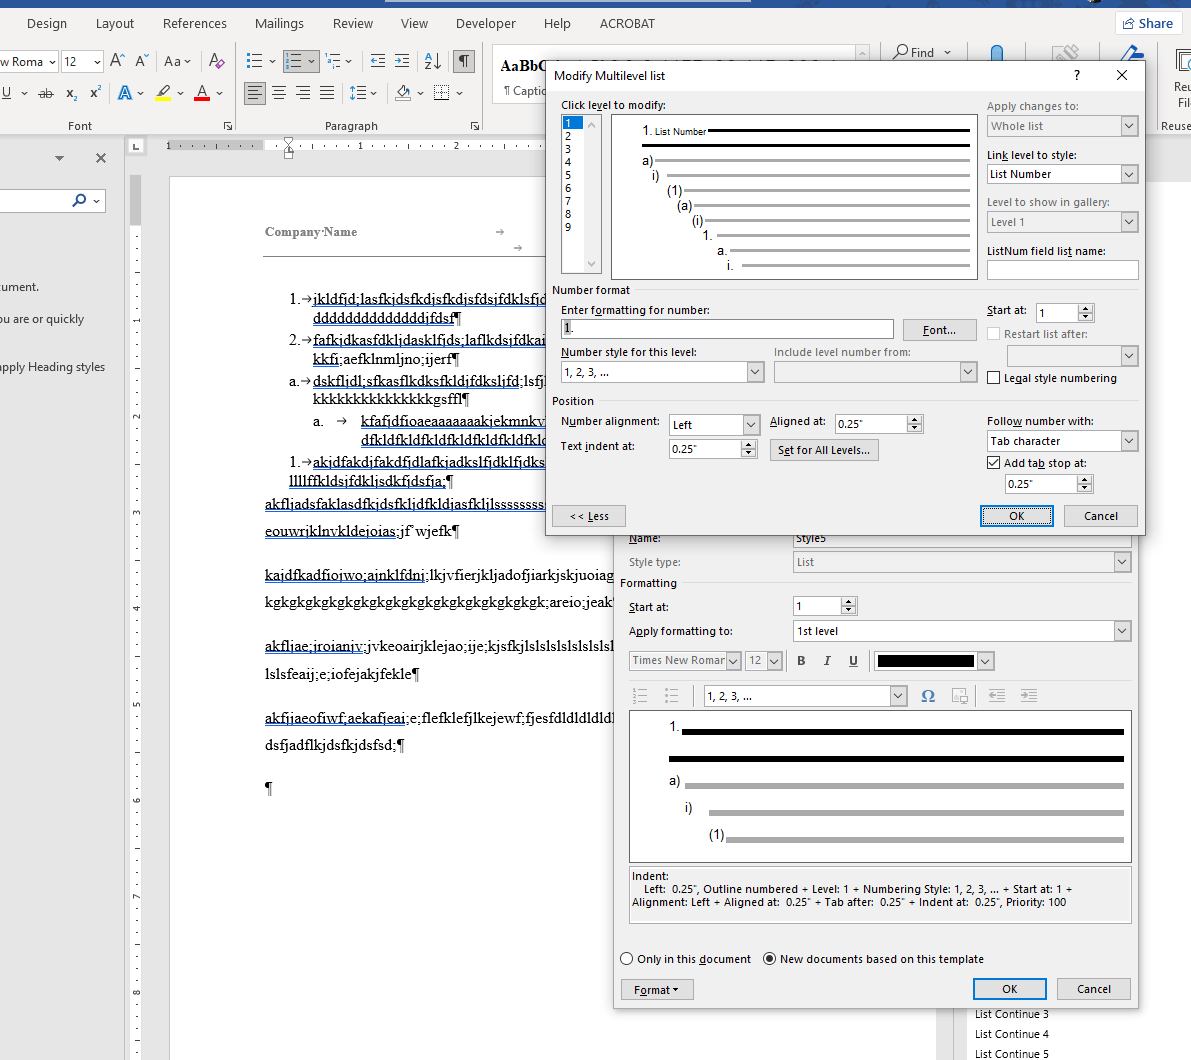Image resolution: width=1191 pixels, height=1060 pixels.
Task: Insert symbol using the omega icon
Action: (928, 696)
